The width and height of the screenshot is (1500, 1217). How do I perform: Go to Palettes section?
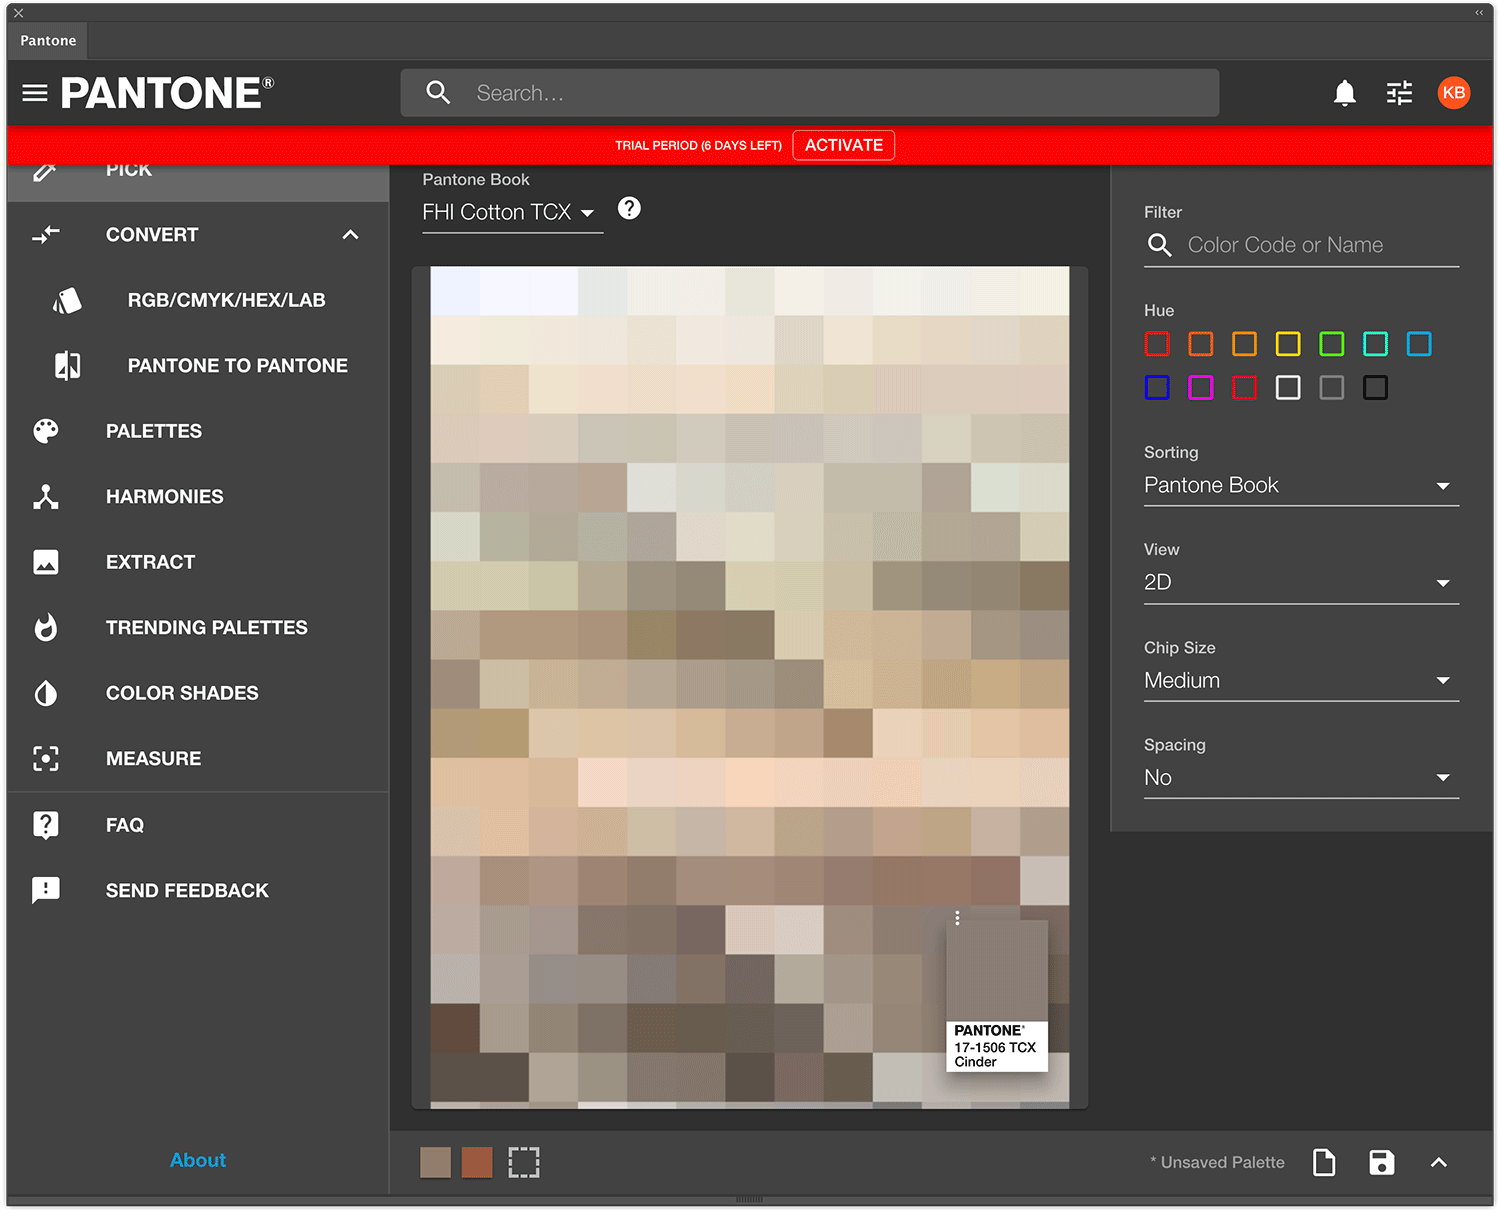coord(154,431)
